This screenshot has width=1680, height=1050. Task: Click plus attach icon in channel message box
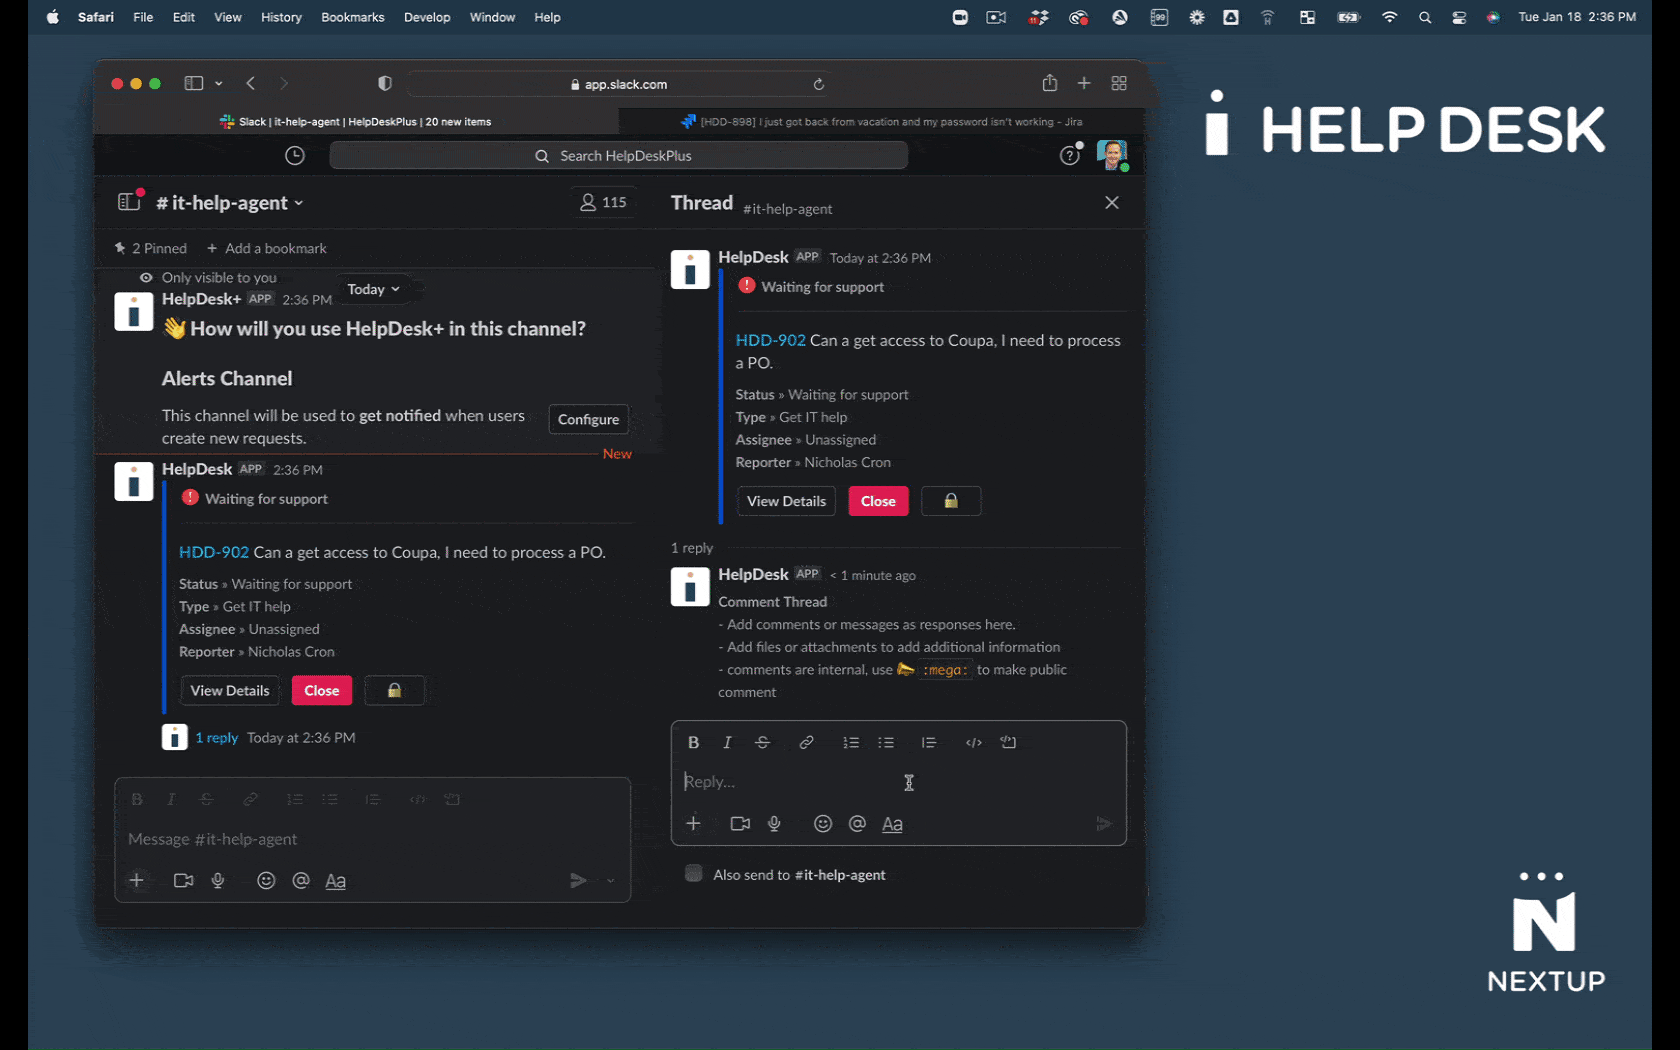click(x=137, y=880)
